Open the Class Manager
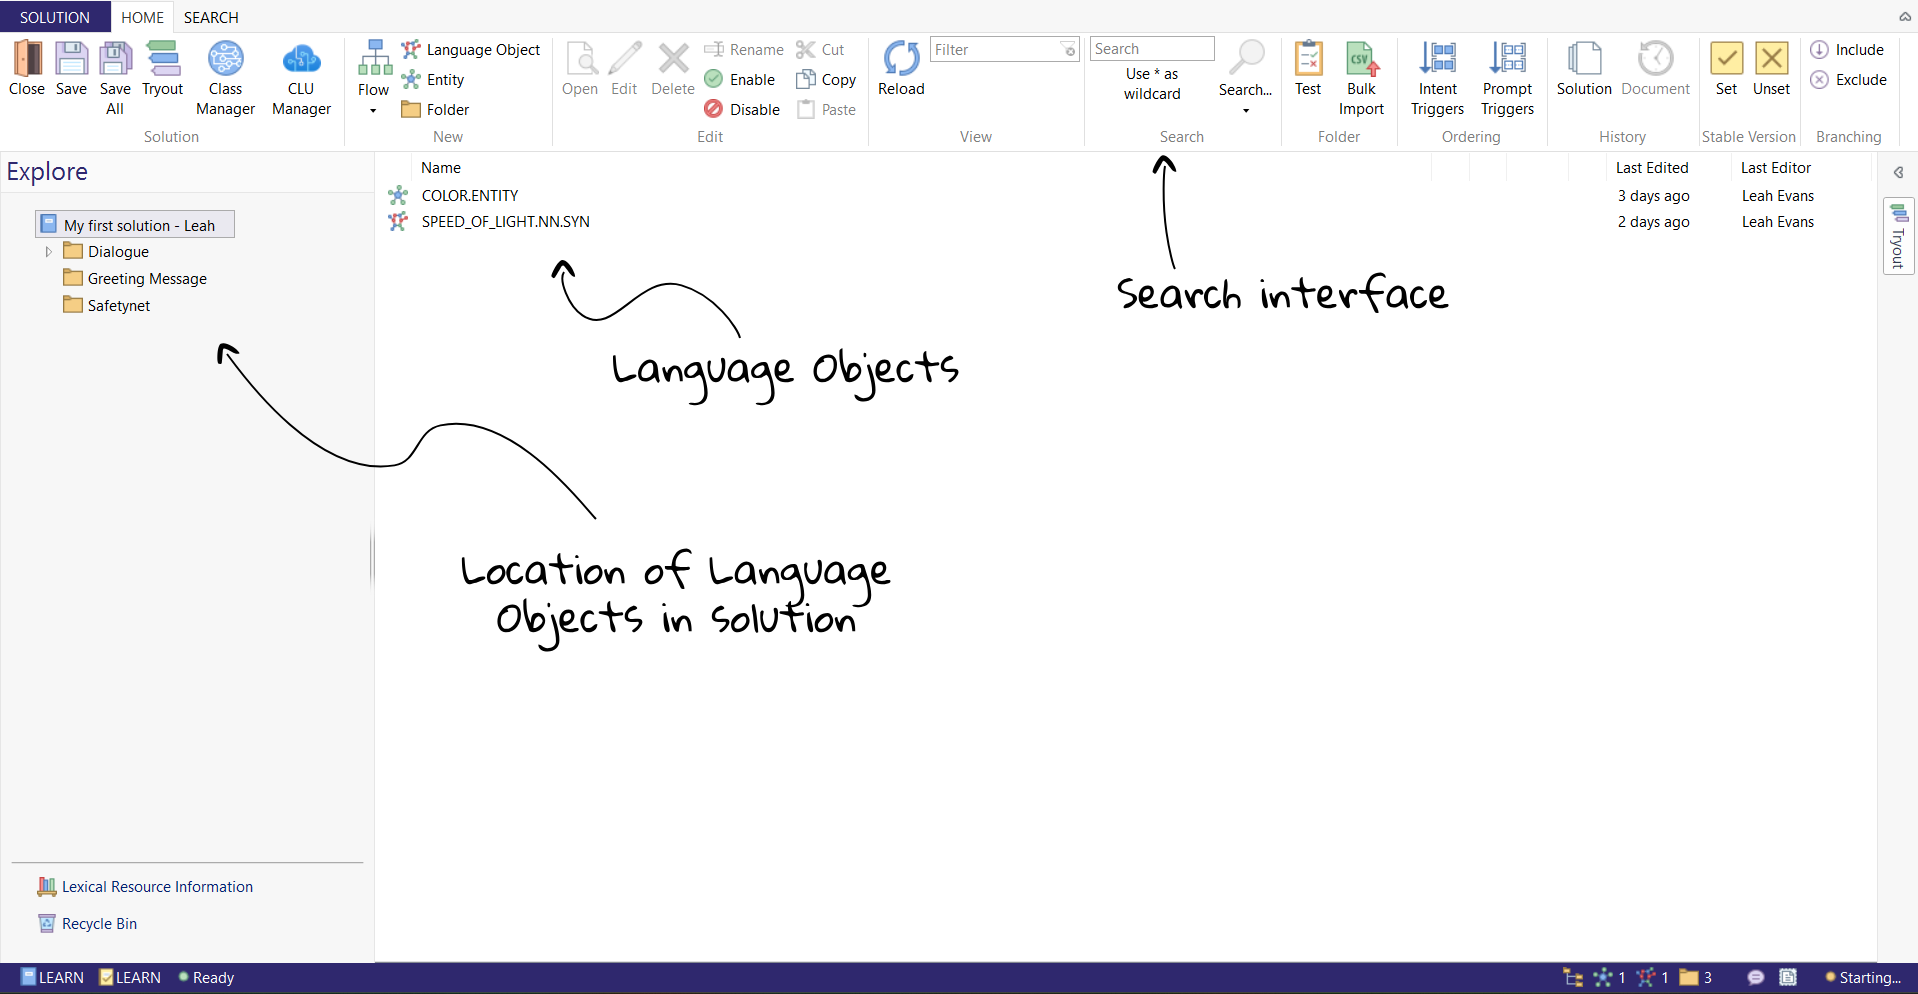 click(x=225, y=78)
